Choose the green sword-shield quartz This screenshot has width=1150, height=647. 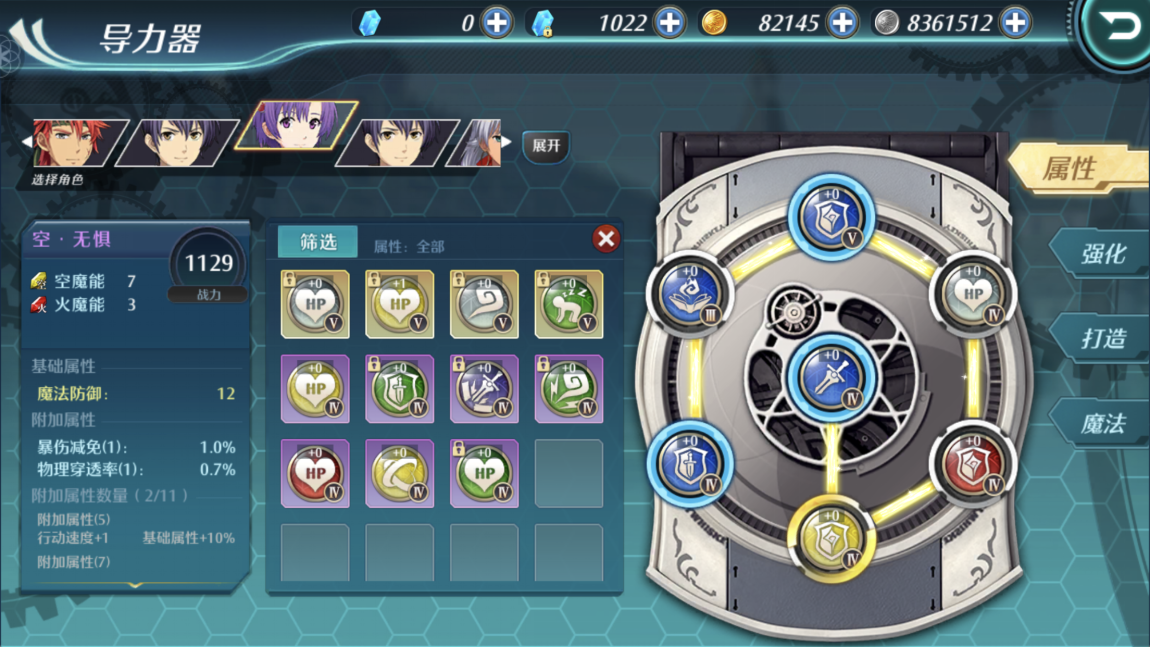click(x=400, y=389)
